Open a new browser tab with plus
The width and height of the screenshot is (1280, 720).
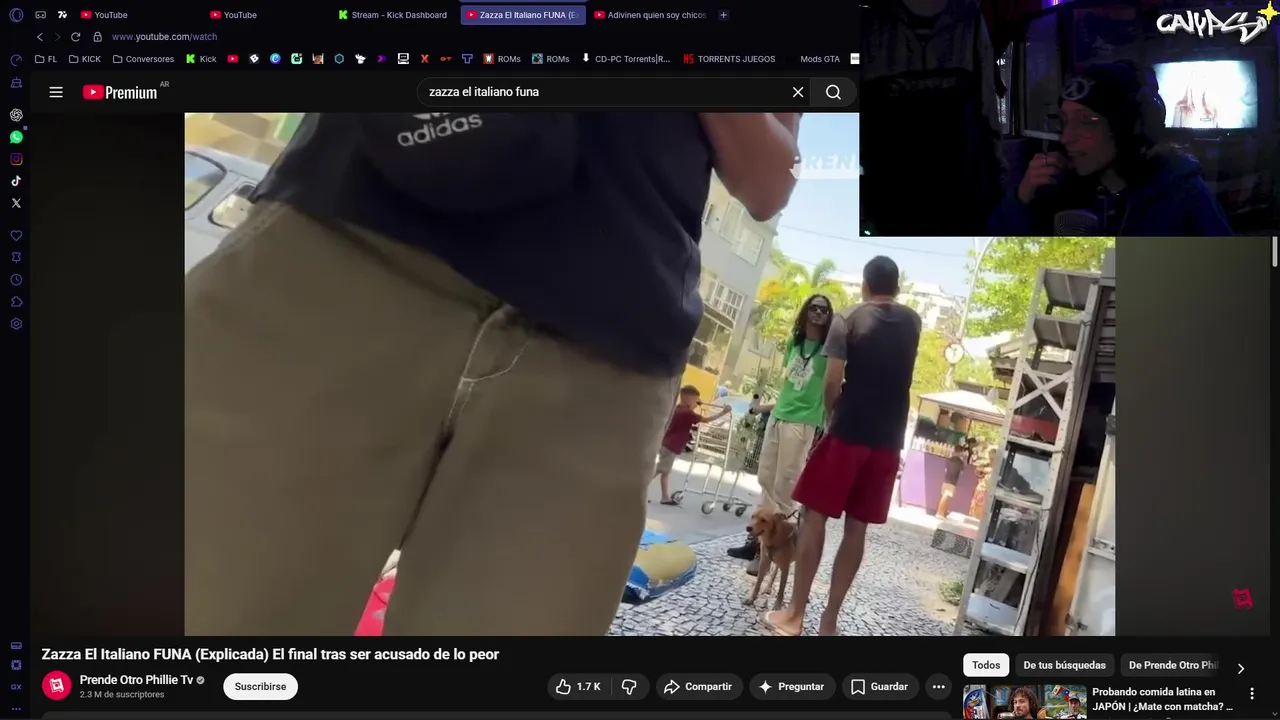pos(723,15)
